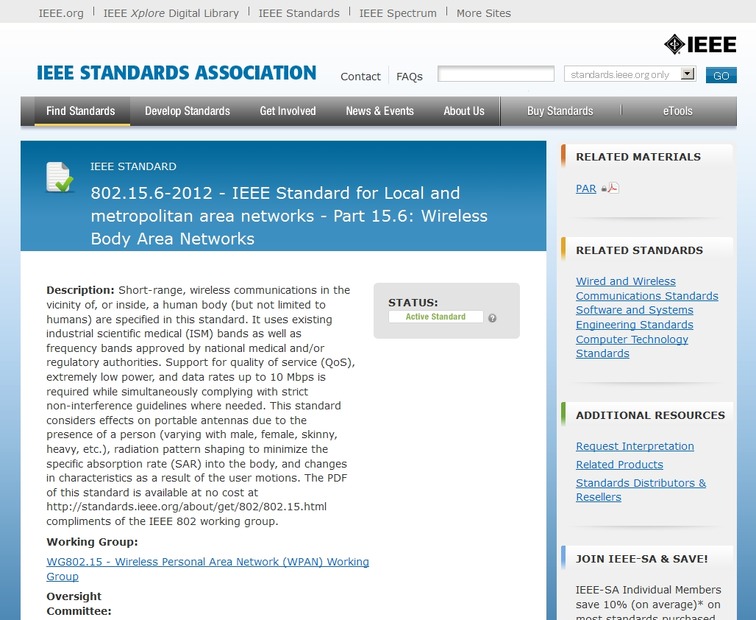756x620 pixels.
Task: Click the search text field
Action: point(496,74)
